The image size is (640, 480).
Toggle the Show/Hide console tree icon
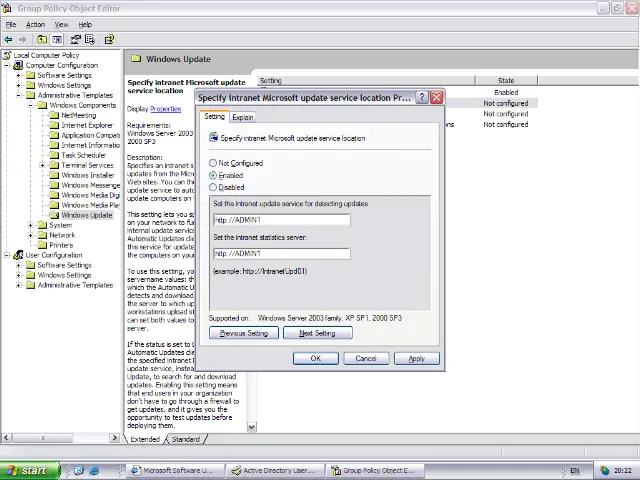[x=57, y=40]
